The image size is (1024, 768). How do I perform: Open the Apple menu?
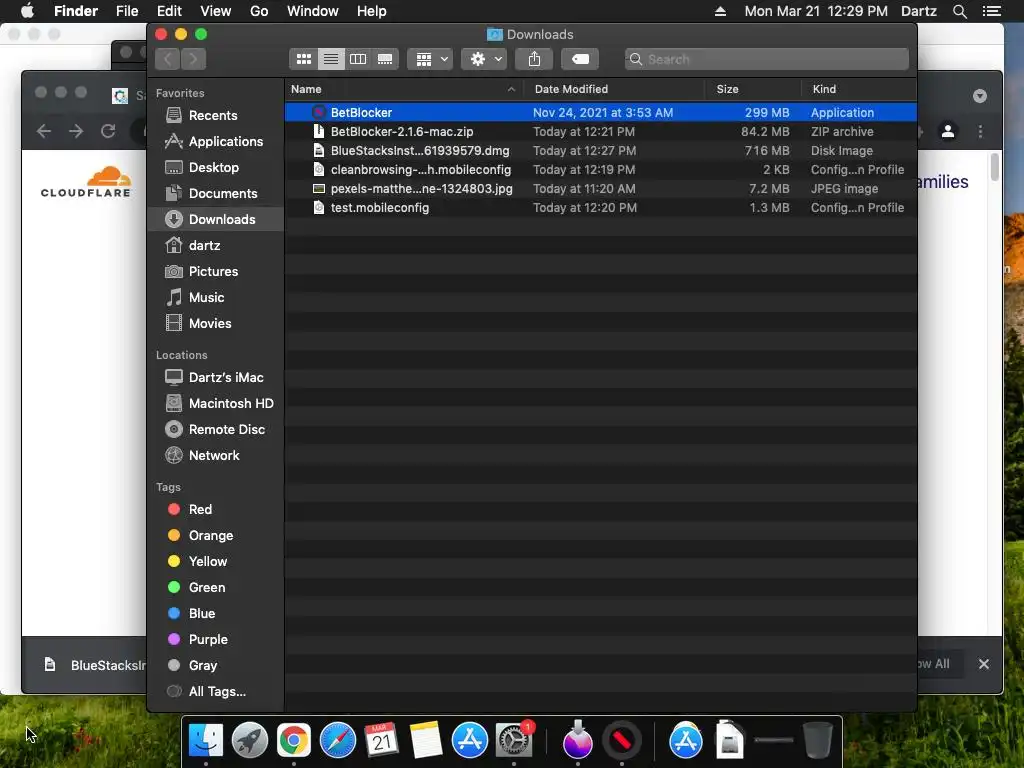point(27,11)
